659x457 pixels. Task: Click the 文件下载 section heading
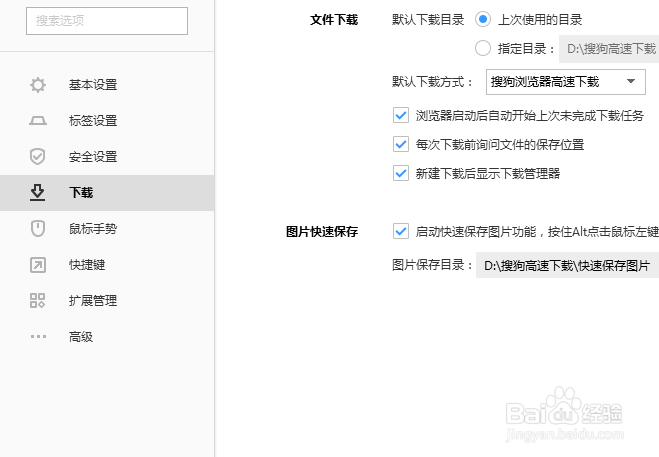[x=334, y=20]
